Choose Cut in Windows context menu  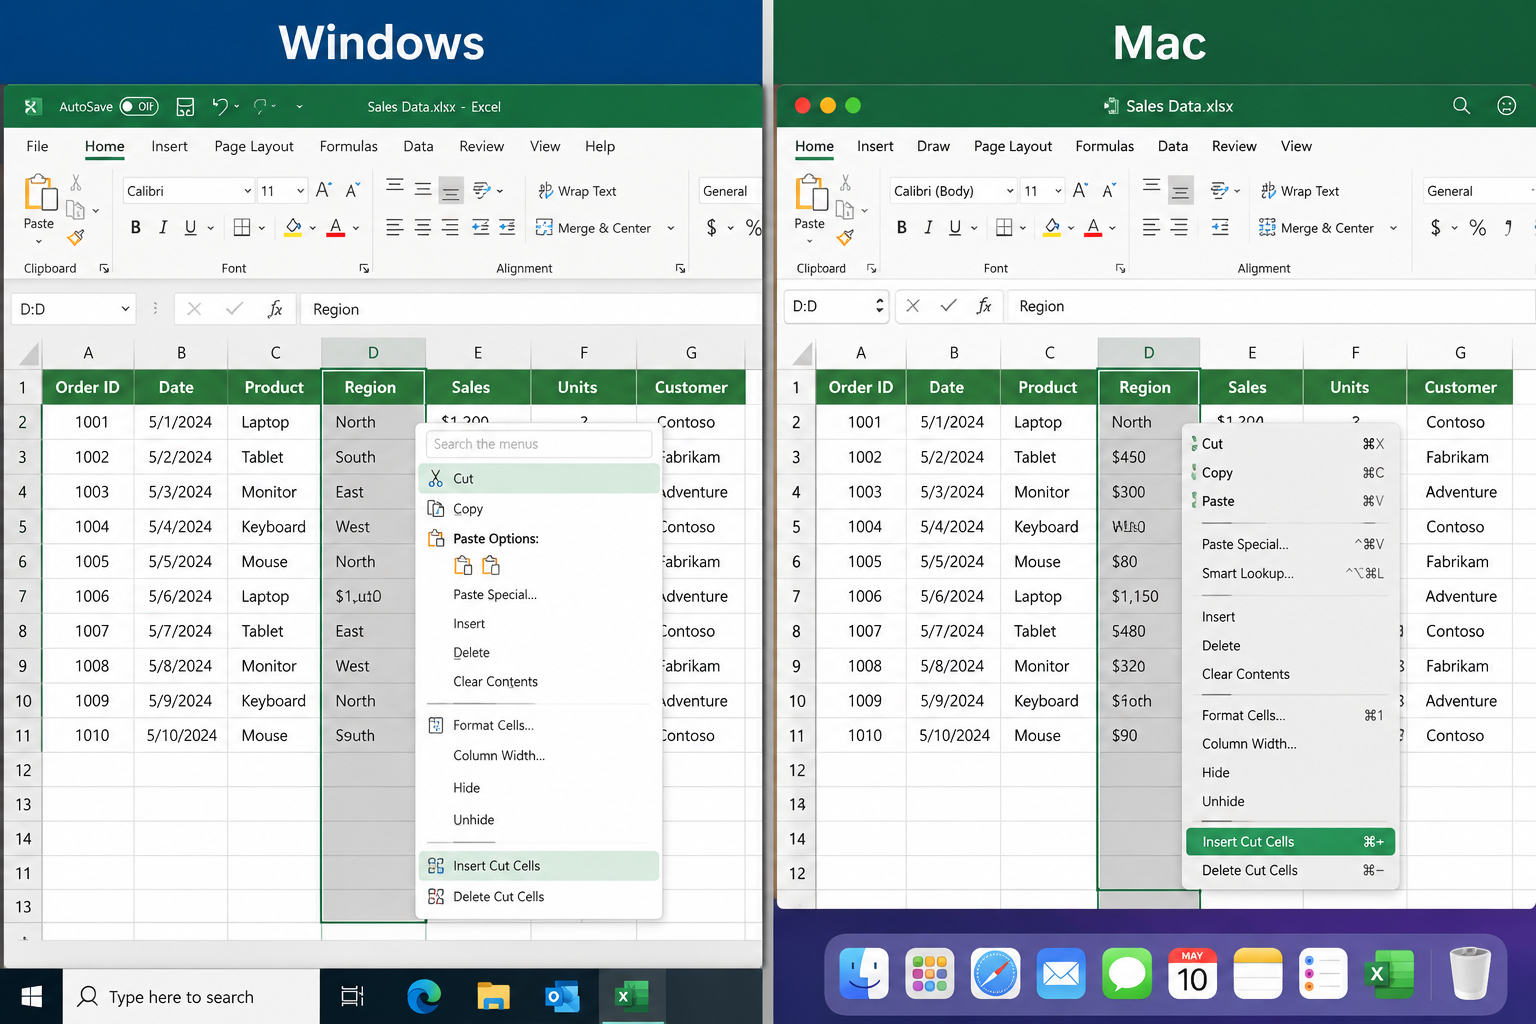pyautogui.click(x=539, y=479)
